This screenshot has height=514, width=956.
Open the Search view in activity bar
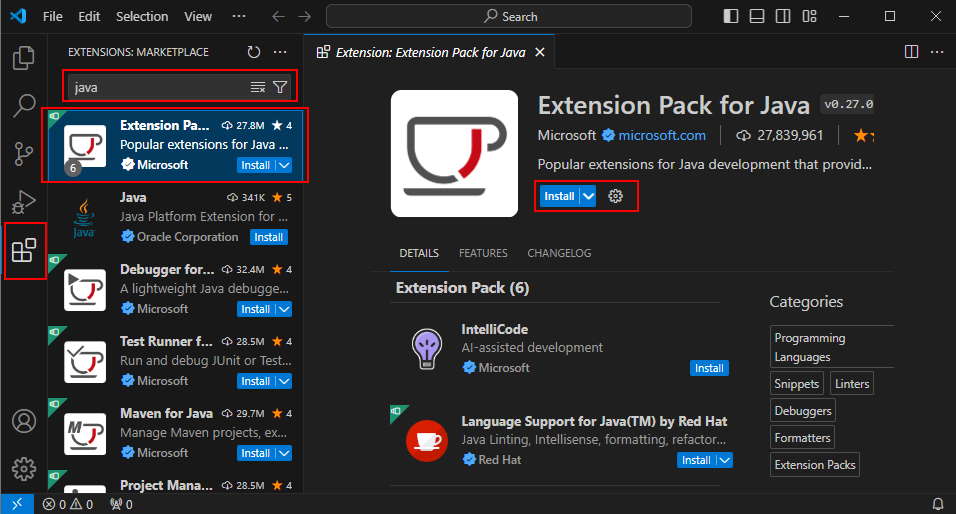tap(24, 105)
